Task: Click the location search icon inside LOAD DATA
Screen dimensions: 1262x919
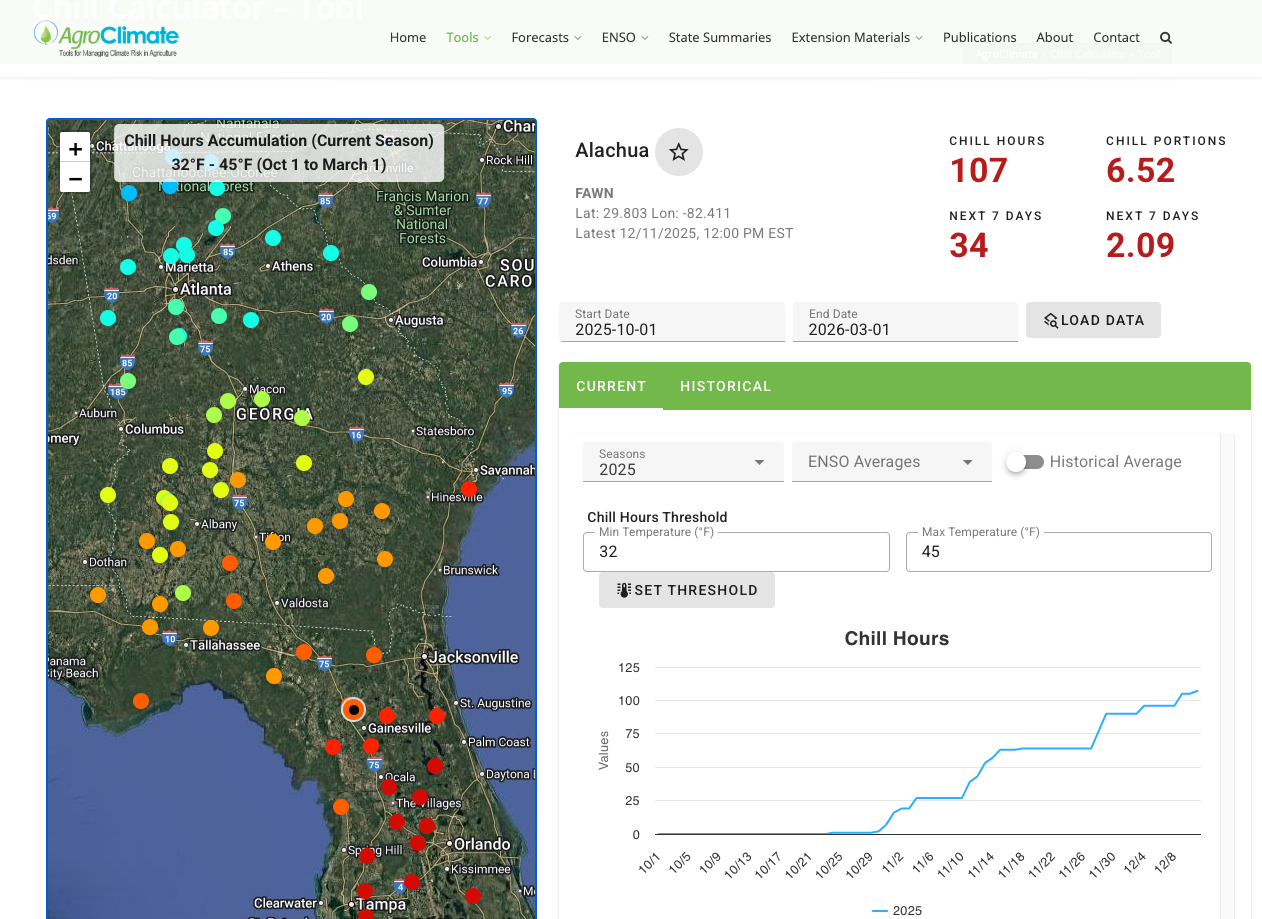Action: click(x=1051, y=320)
